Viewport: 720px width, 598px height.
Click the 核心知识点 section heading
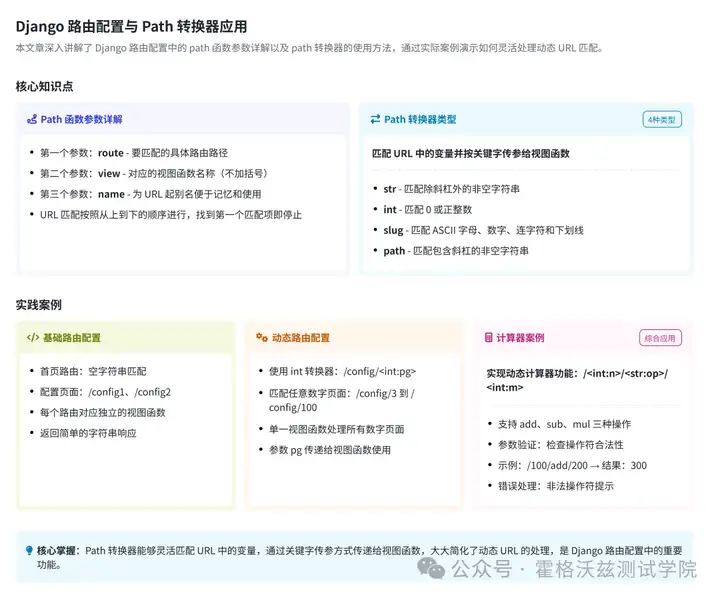click(x=45, y=86)
